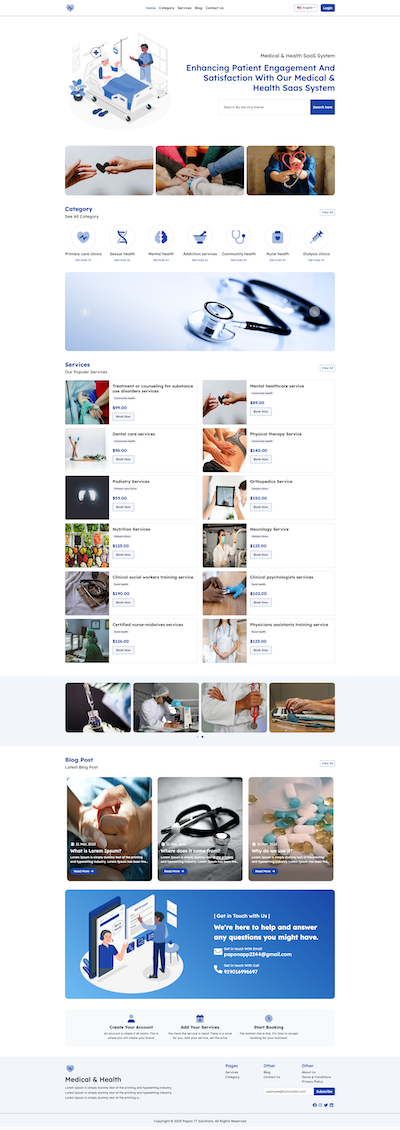Open the Mental health brain icon
Image resolution: width=400 pixels, height=1130 pixels.
click(161, 236)
